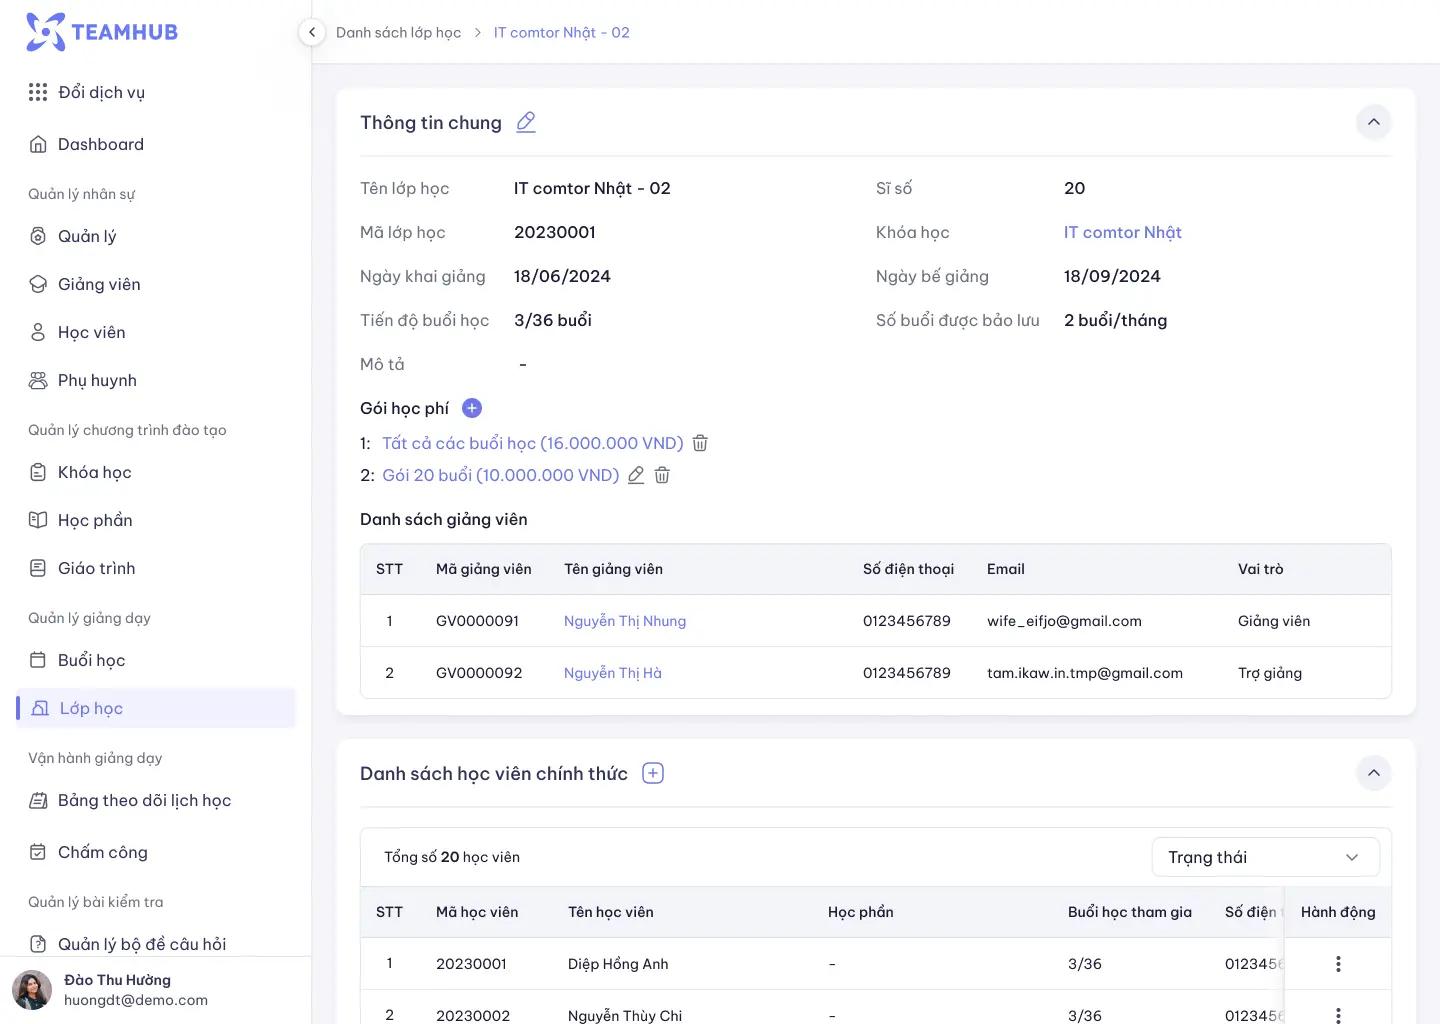The width and height of the screenshot is (1440, 1024).
Task: Open actions menu for Nguyễn Thùy Chi
Action: (1338, 1015)
